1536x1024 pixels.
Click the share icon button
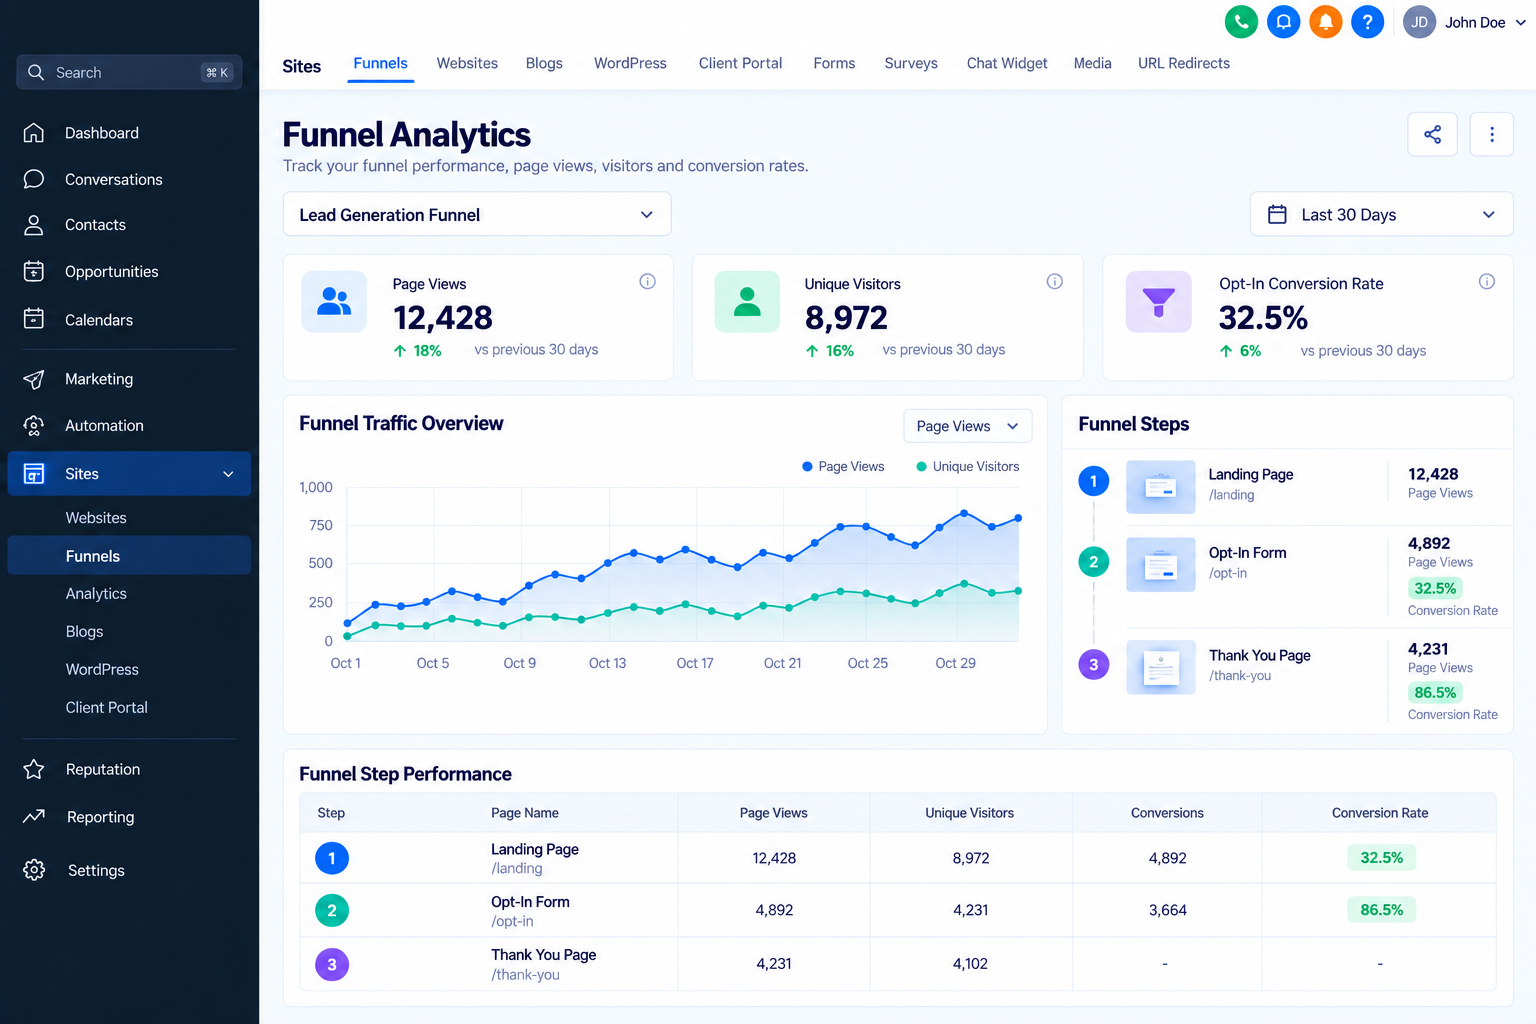[1433, 134]
